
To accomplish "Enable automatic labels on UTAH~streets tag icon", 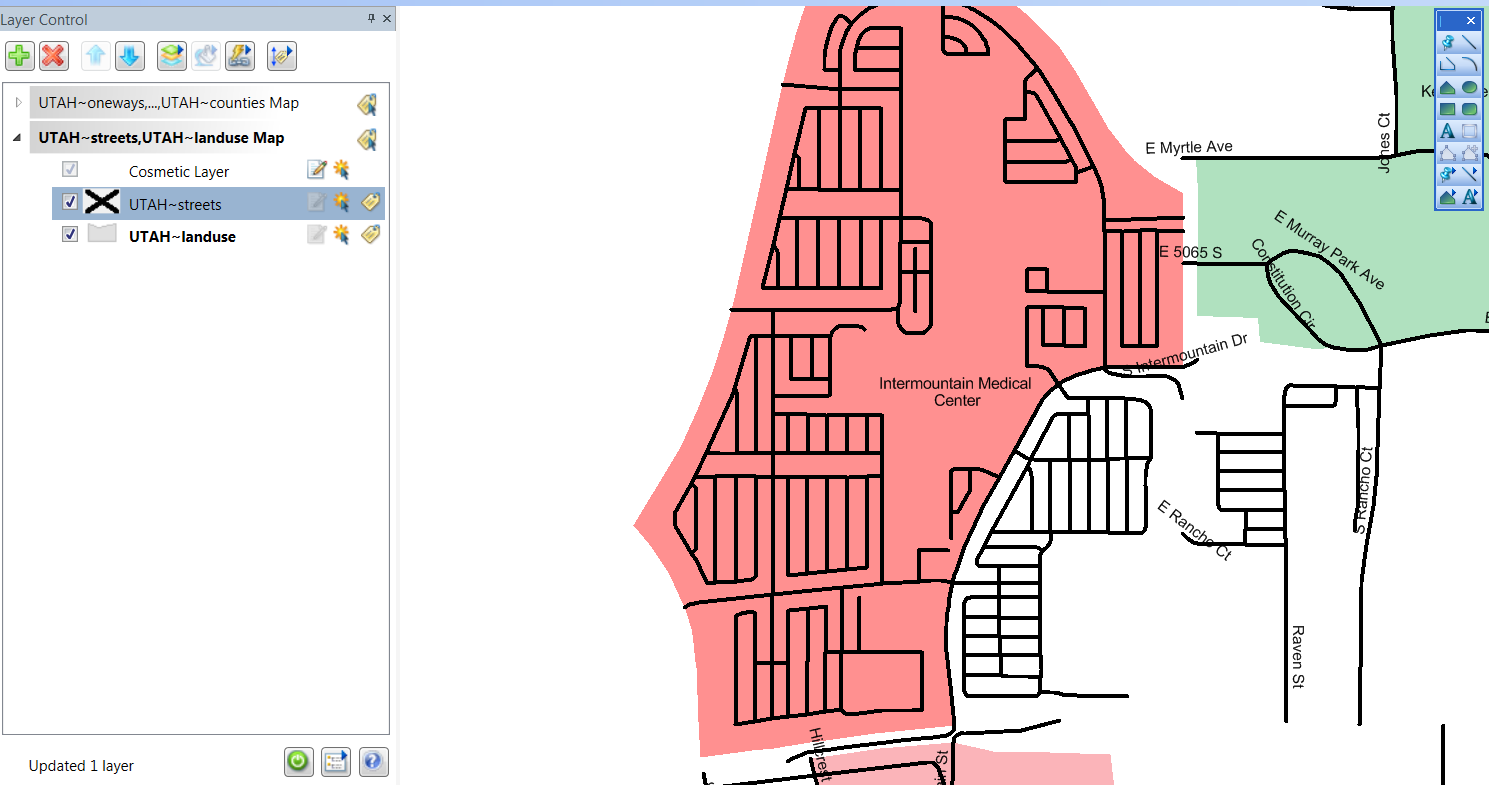I will pyautogui.click(x=370, y=202).
